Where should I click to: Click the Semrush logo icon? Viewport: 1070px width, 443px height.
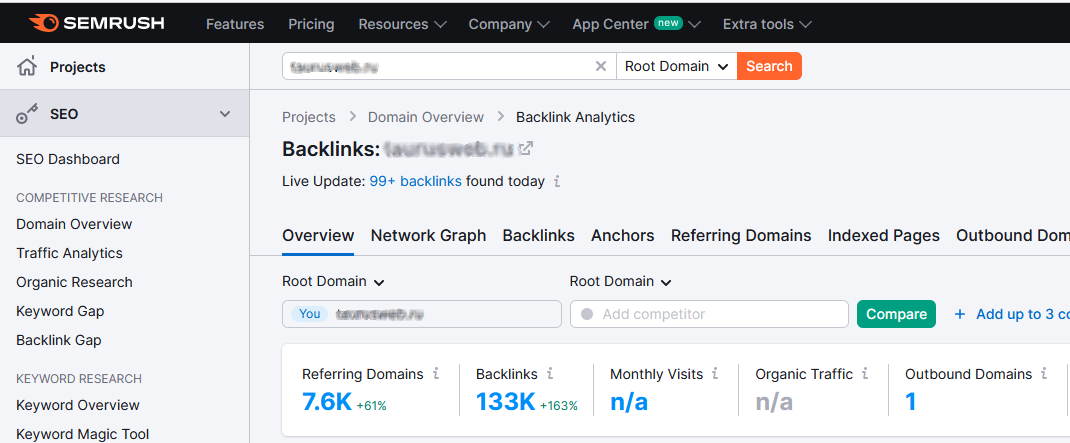click(44, 23)
